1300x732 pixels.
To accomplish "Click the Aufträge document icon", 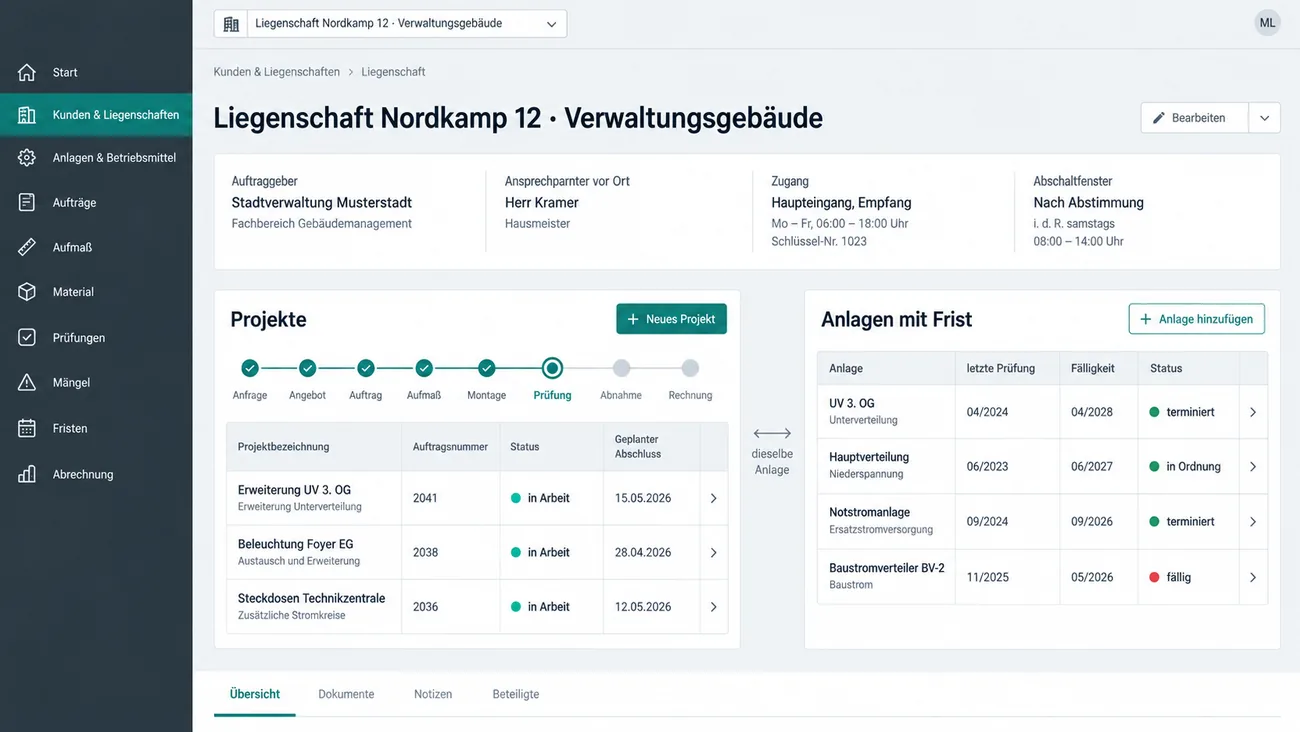I will tap(27, 203).
